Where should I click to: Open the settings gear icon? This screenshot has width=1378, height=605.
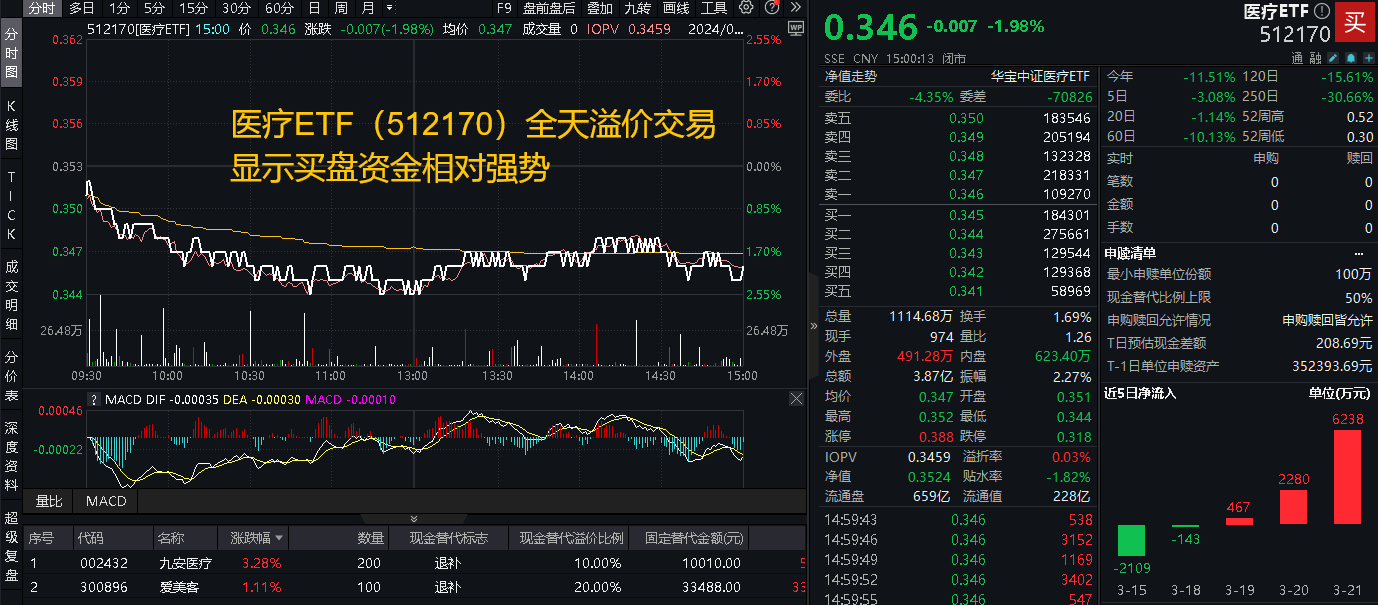point(746,8)
